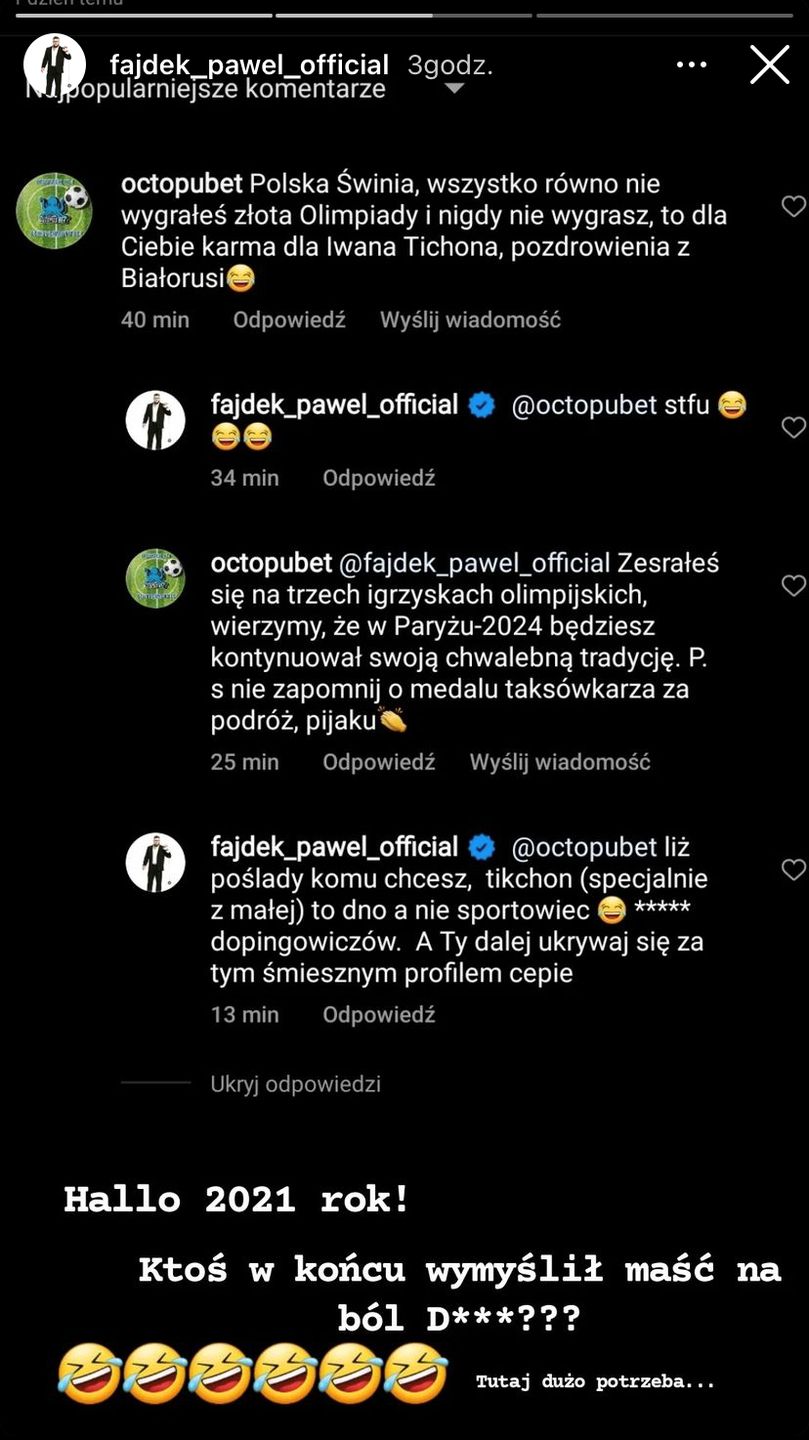This screenshot has height=1440, width=809.
Task: Tap fajdek's avatar beside the 'liż pośłady' reply
Action: 155,862
